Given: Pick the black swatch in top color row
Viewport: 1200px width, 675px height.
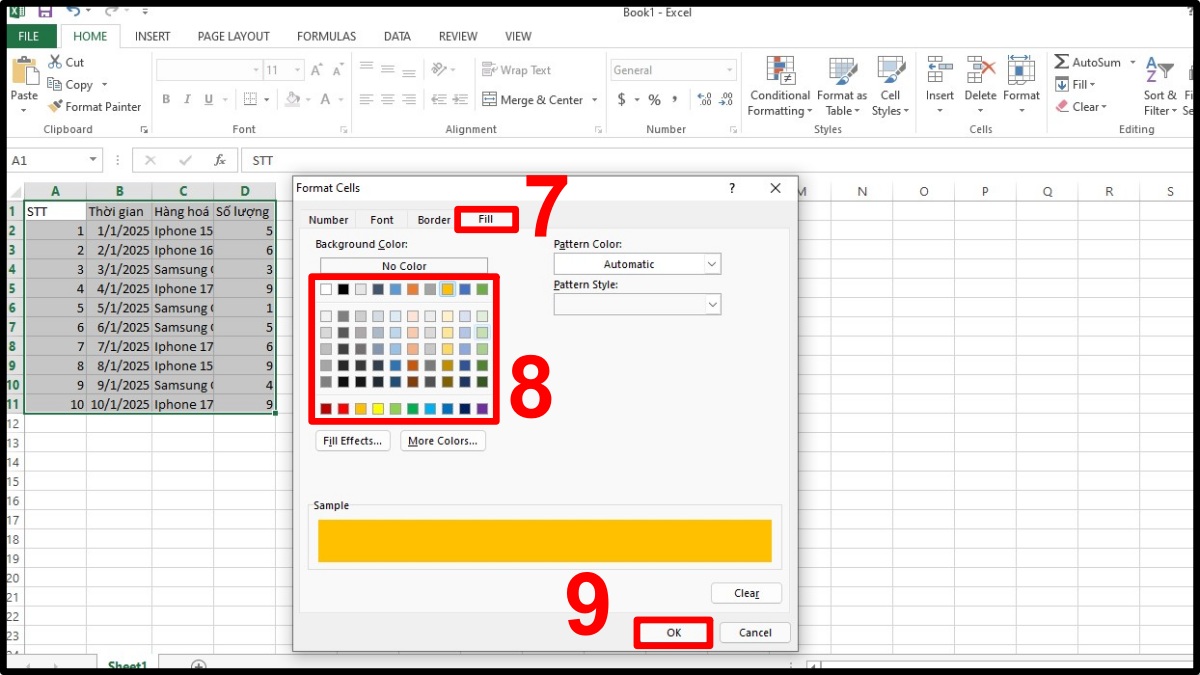Looking at the screenshot, I should (343, 289).
